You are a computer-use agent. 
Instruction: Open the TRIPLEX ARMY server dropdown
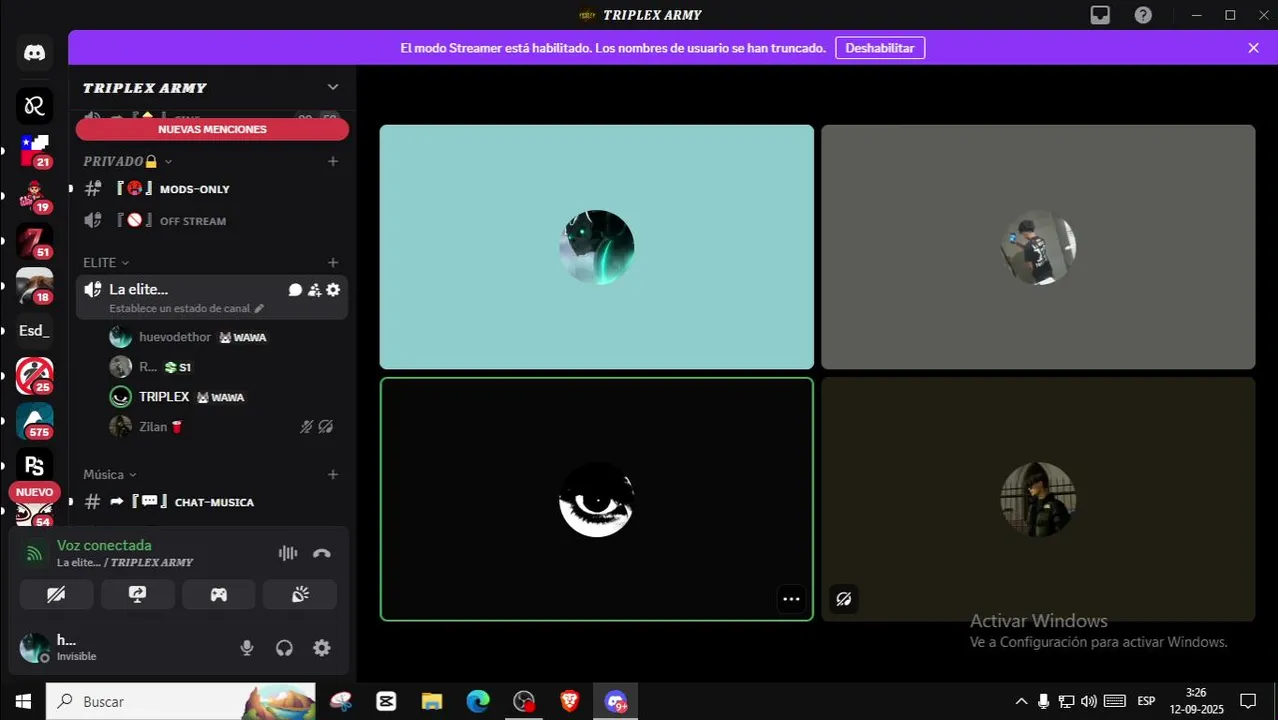pyautogui.click(x=333, y=87)
